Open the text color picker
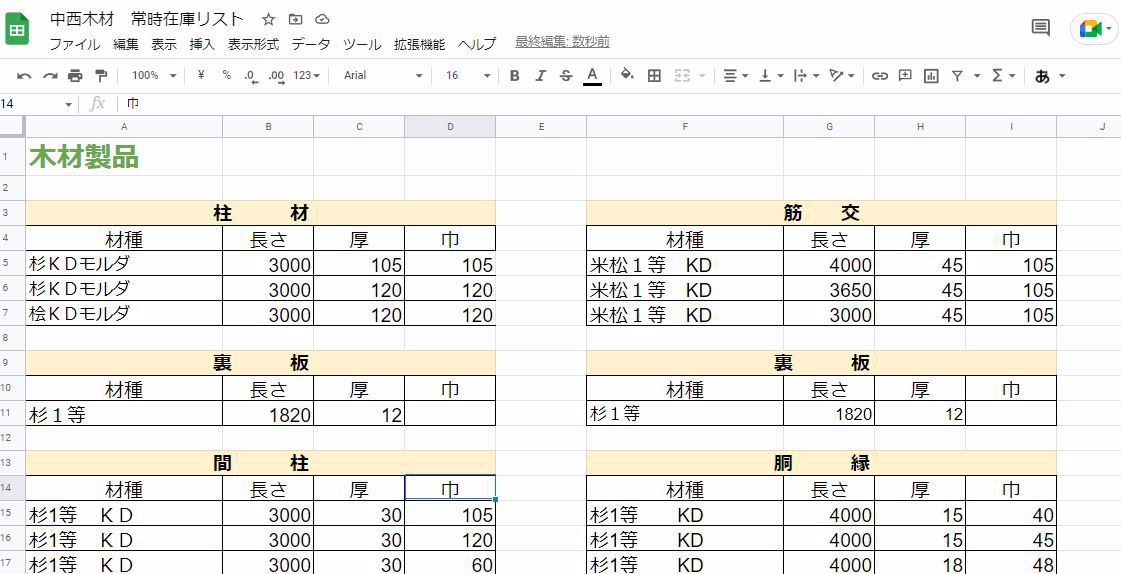Screen dimensions: 1121x574 click(x=592, y=76)
